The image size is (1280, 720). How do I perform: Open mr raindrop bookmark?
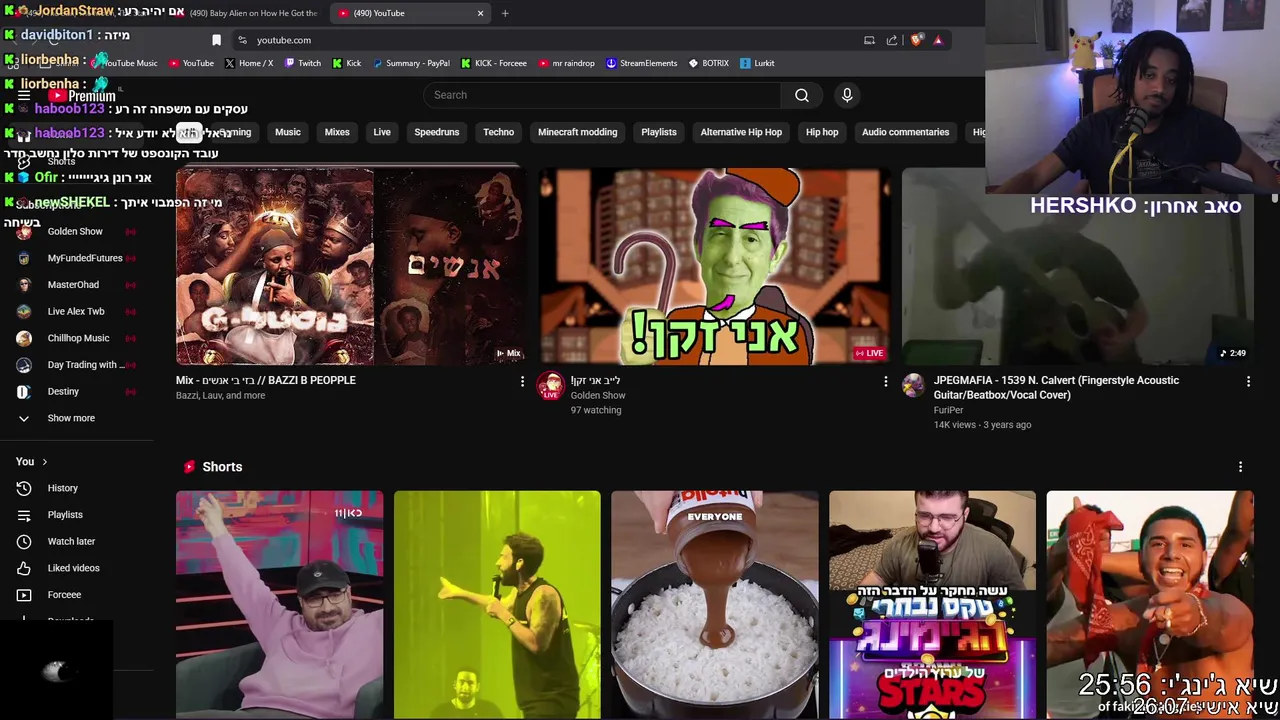(566, 63)
